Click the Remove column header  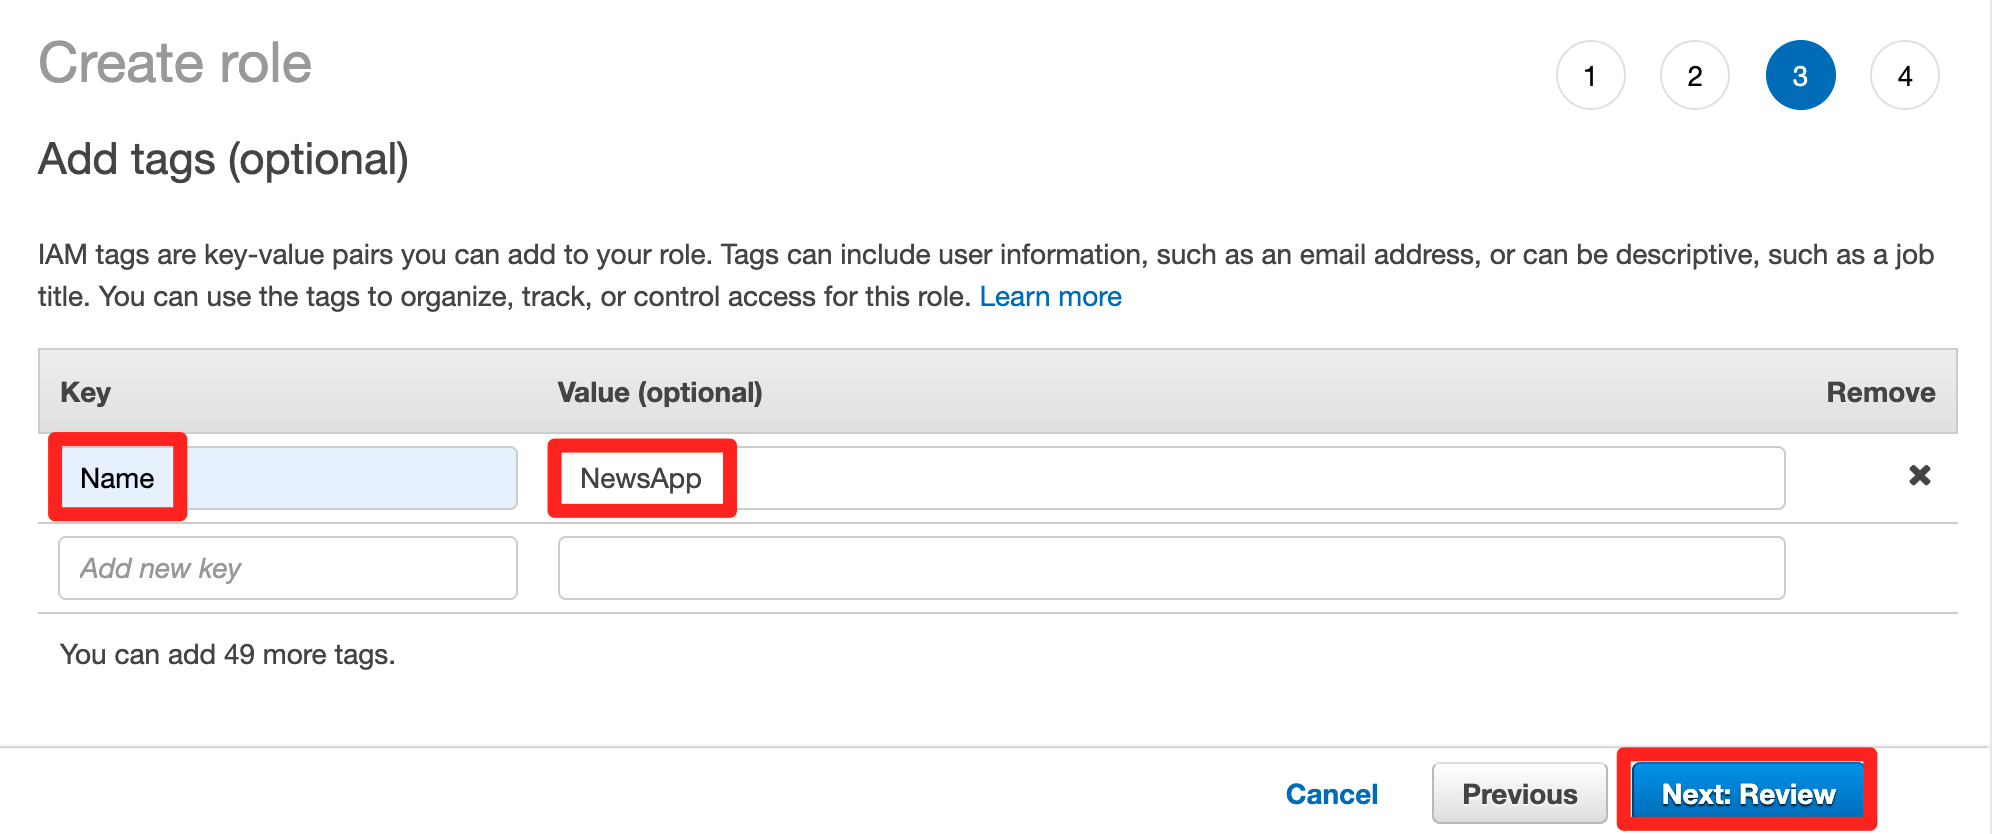click(1880, 392)
